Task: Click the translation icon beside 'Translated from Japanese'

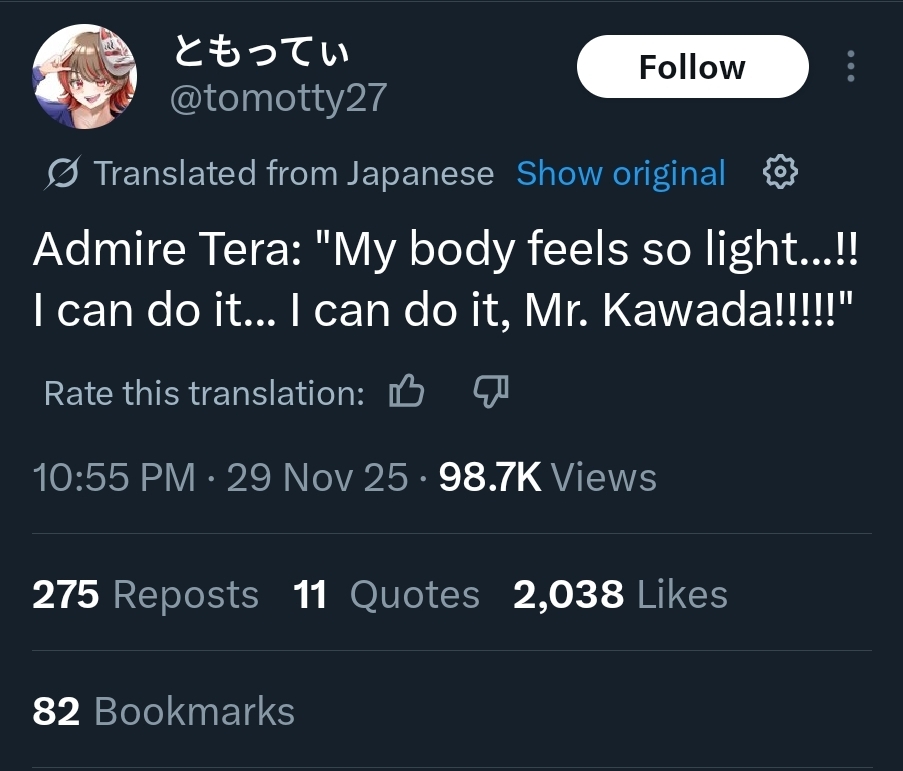Action: [x=62, y=172]
